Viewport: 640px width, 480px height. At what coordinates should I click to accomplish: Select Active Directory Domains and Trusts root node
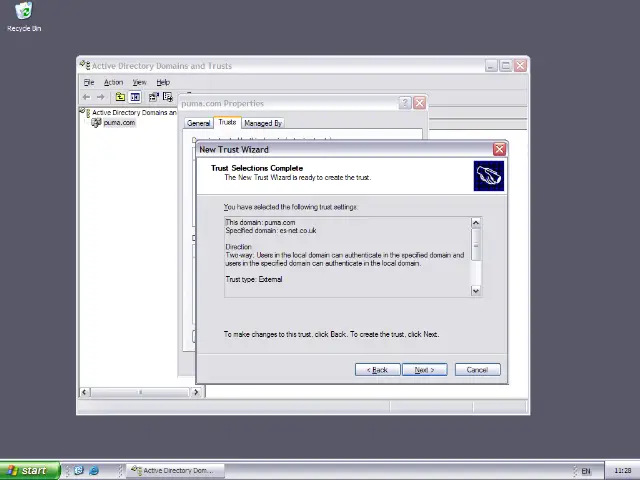(x=134, y=112)
